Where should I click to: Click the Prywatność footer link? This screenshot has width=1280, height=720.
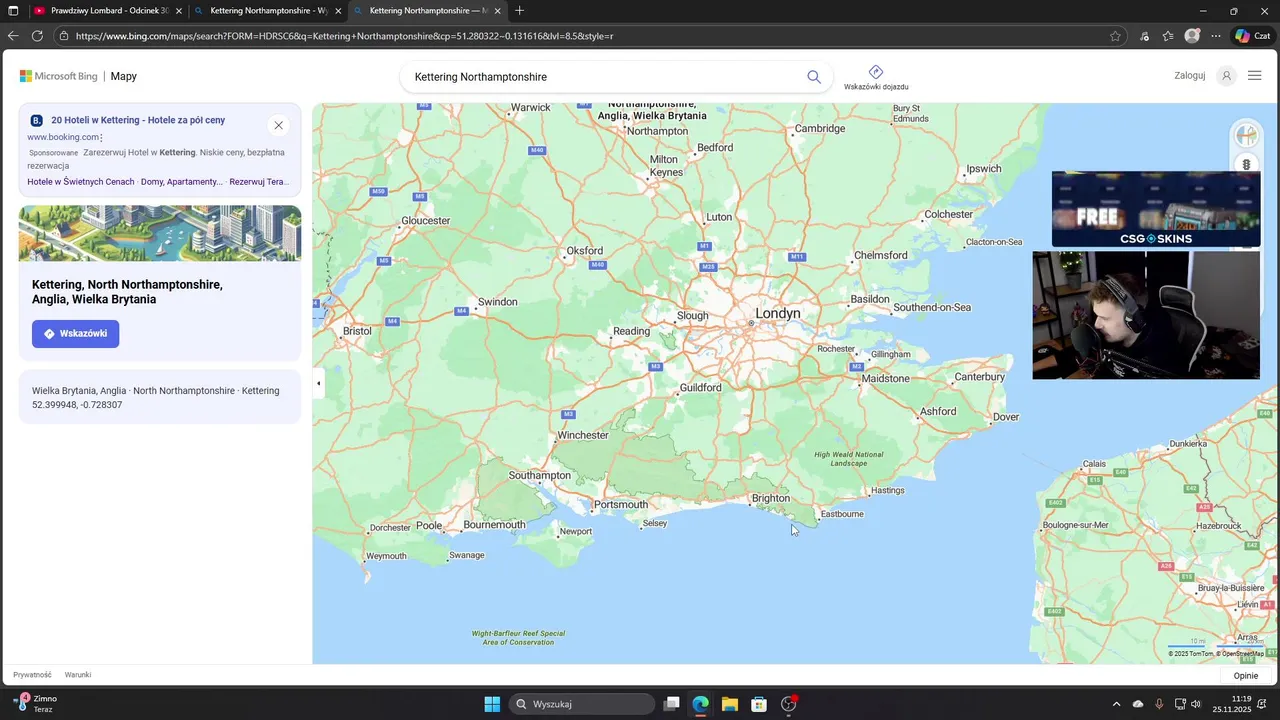point(32,675)
